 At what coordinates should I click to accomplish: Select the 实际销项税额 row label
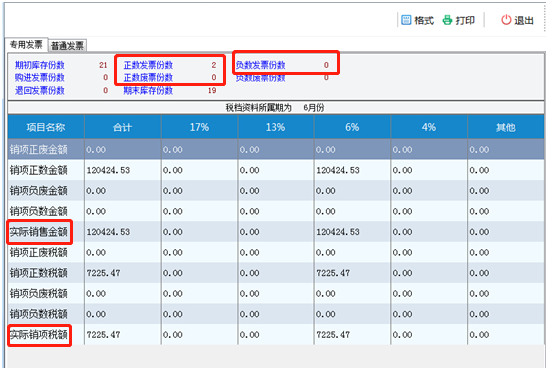39,335
